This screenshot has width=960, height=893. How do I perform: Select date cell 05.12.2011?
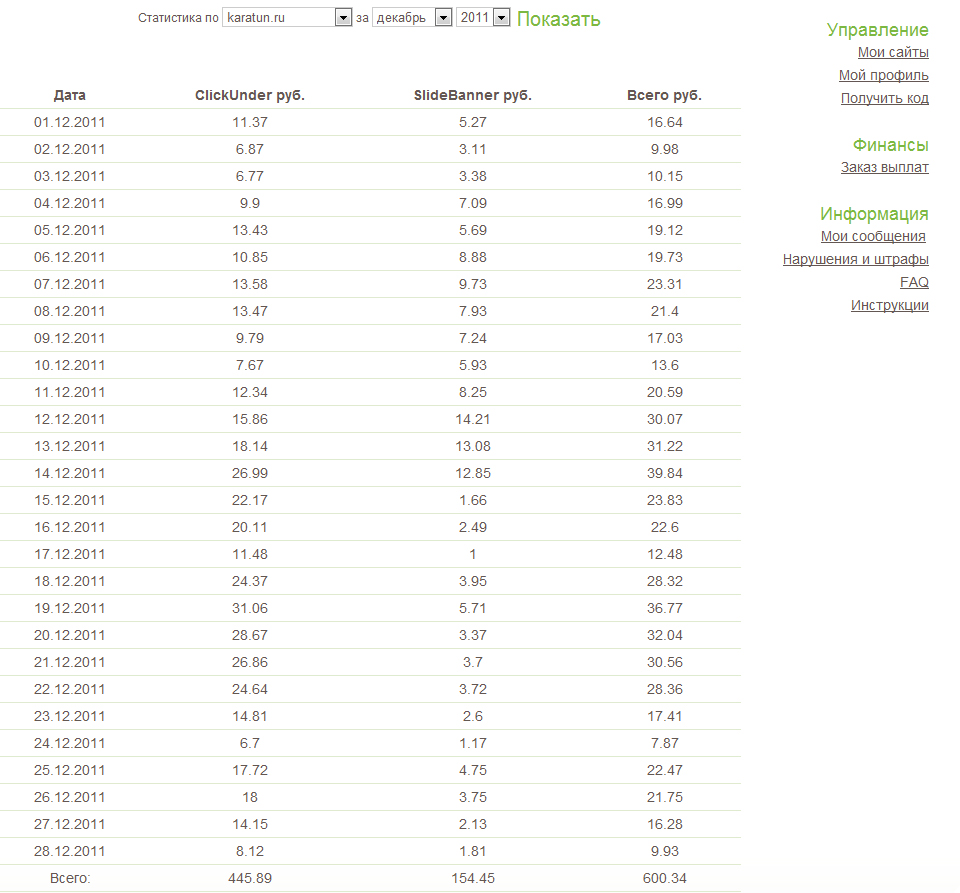tap(70, 230)
